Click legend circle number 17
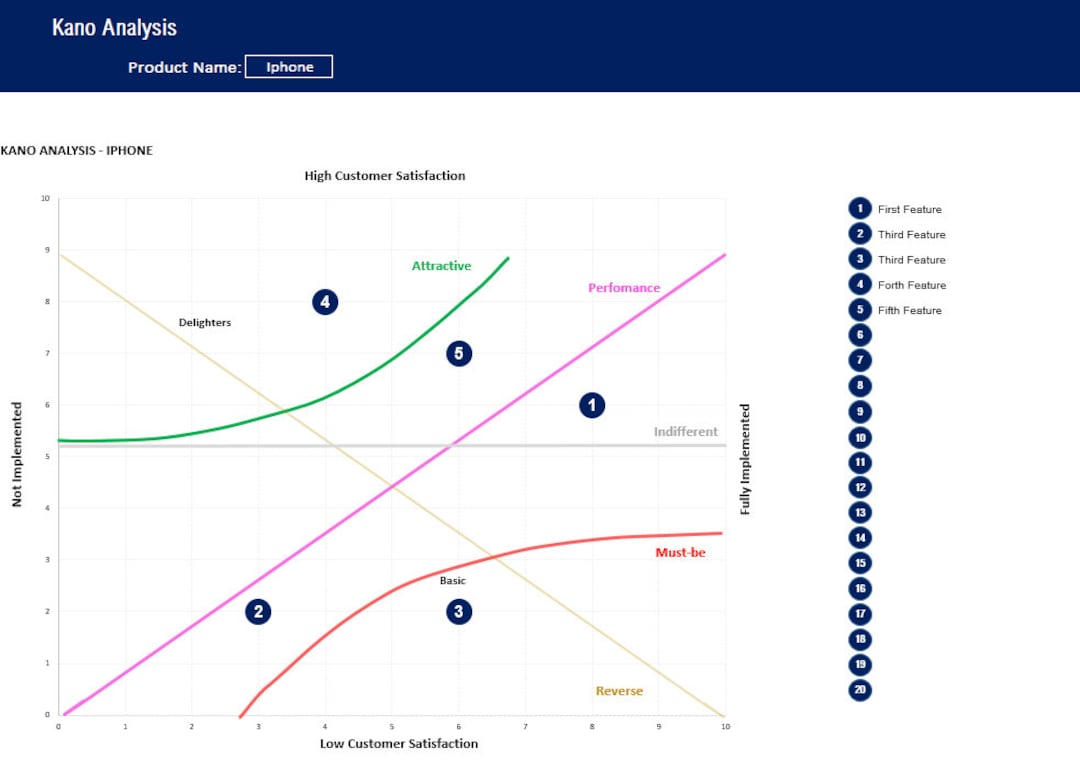The height and width of the screenshot is (770, 1080). [x=860, y=614]
